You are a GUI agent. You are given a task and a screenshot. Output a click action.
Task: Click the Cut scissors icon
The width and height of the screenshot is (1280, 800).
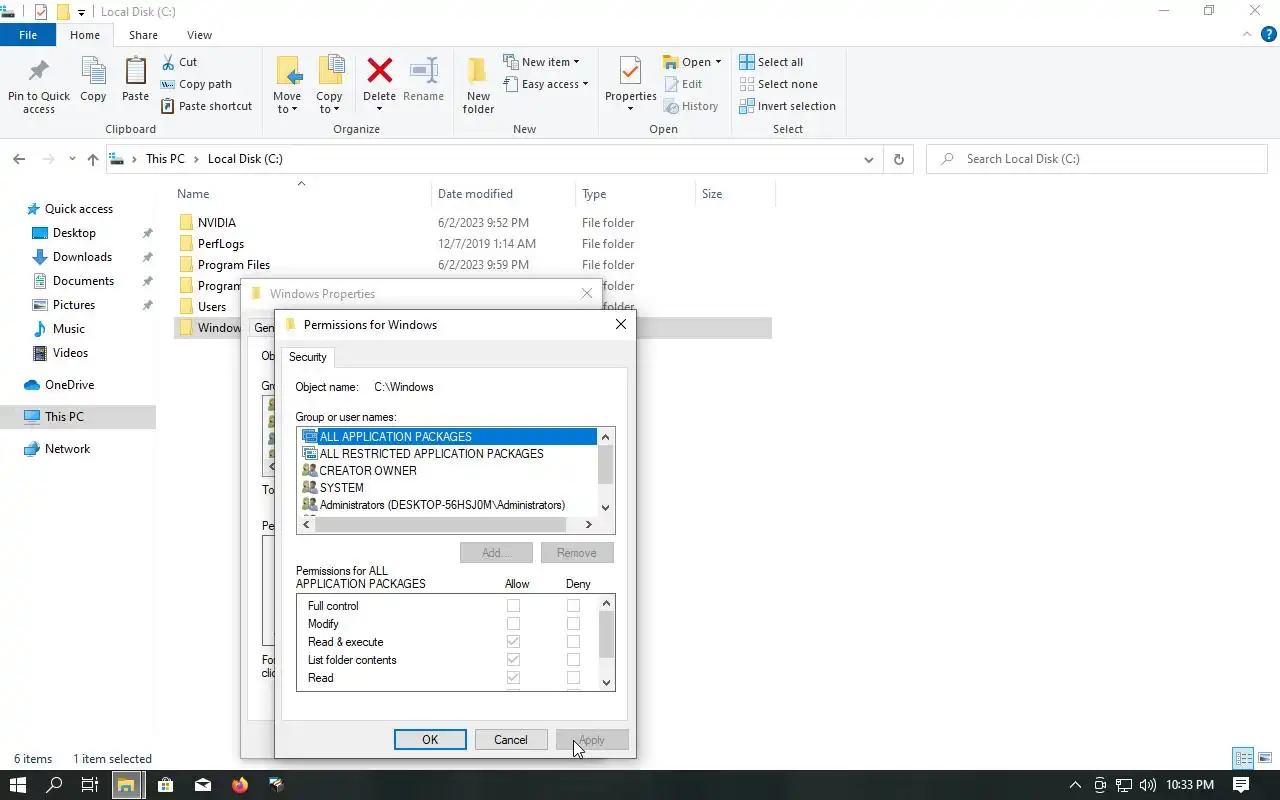point(168,62)
